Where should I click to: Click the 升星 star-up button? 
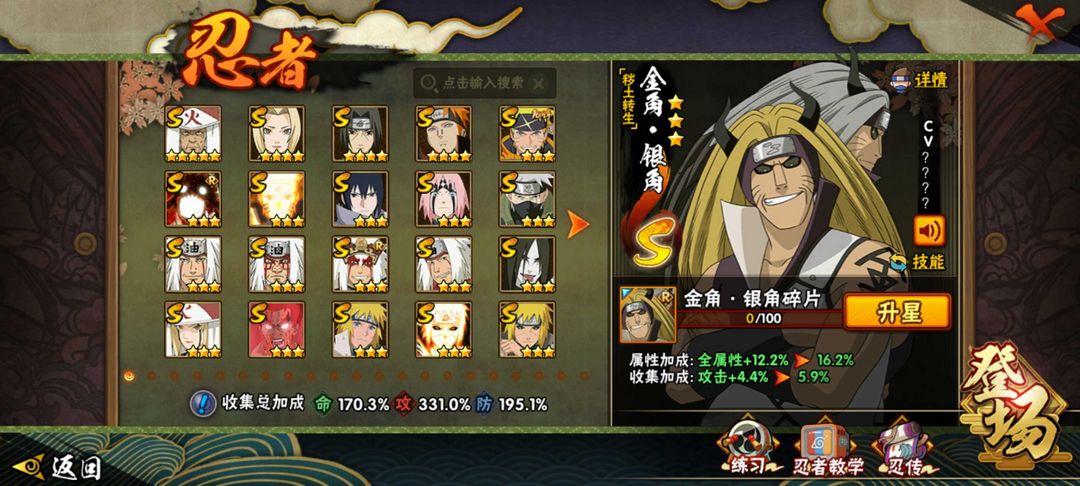coord(897,312)
